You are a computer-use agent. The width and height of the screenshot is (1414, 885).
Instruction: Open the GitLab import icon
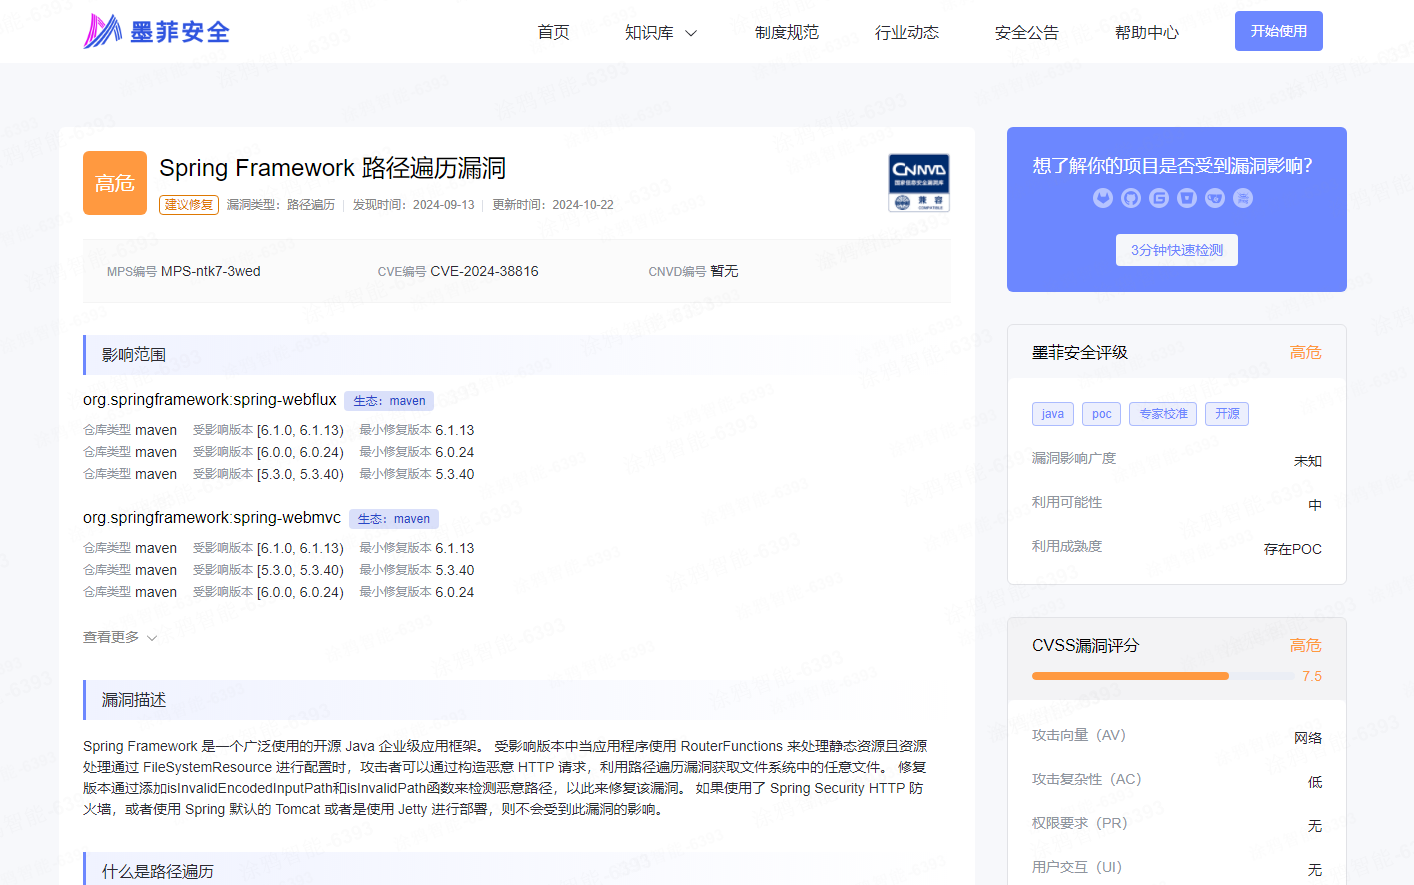[1103, 198]
